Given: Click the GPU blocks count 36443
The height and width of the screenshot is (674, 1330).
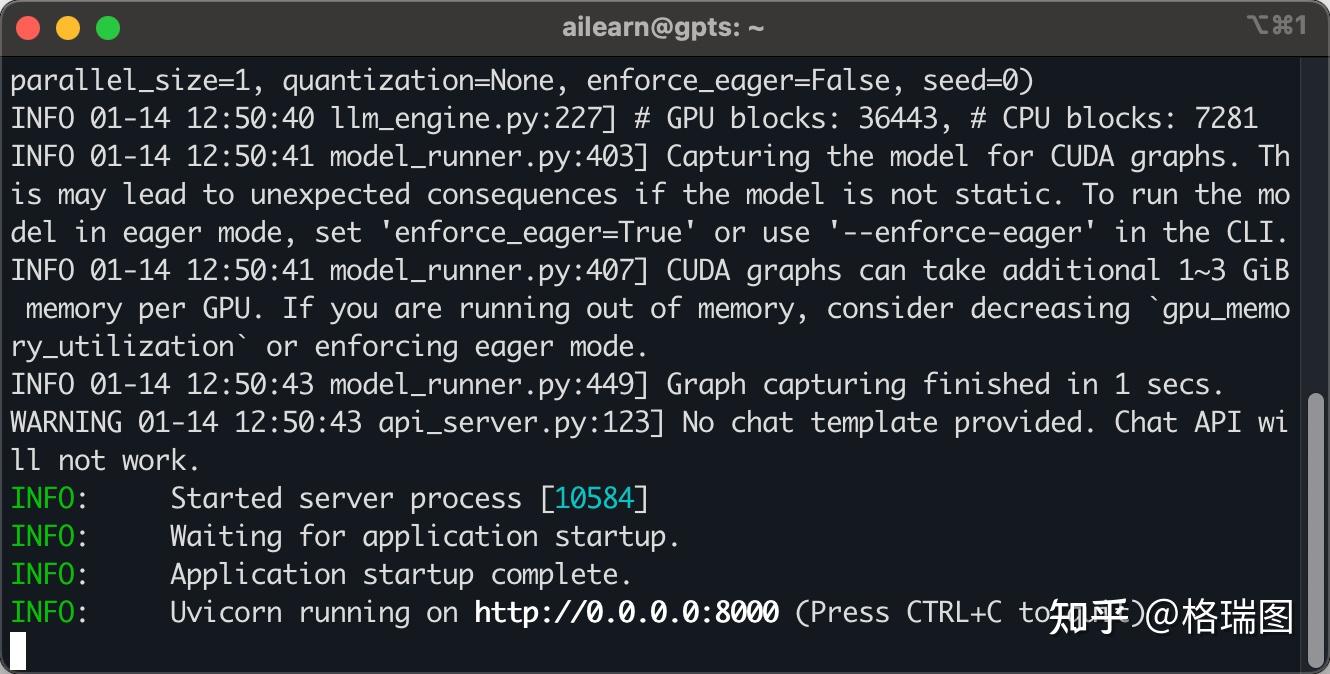Looking at the screenshot, I should click(898, 118).
